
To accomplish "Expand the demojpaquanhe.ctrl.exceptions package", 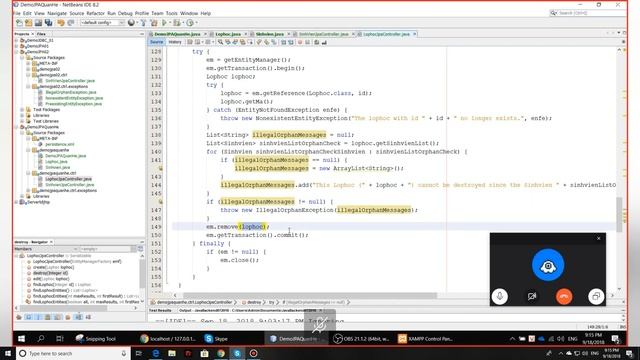I will [x=28, y=190].
